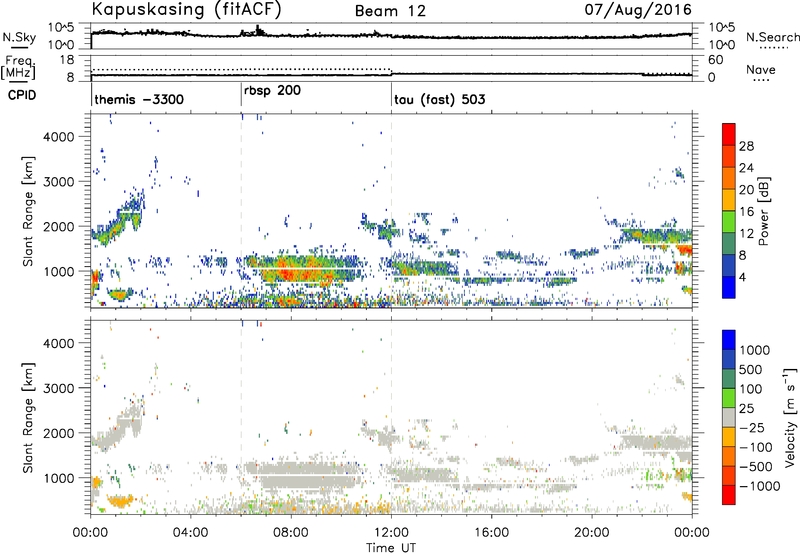The height and width of the screenshot is (554, 800).
Task: Click the '2000' tick of the power panel
Action: pyautogui.click(x=59, y=226)
